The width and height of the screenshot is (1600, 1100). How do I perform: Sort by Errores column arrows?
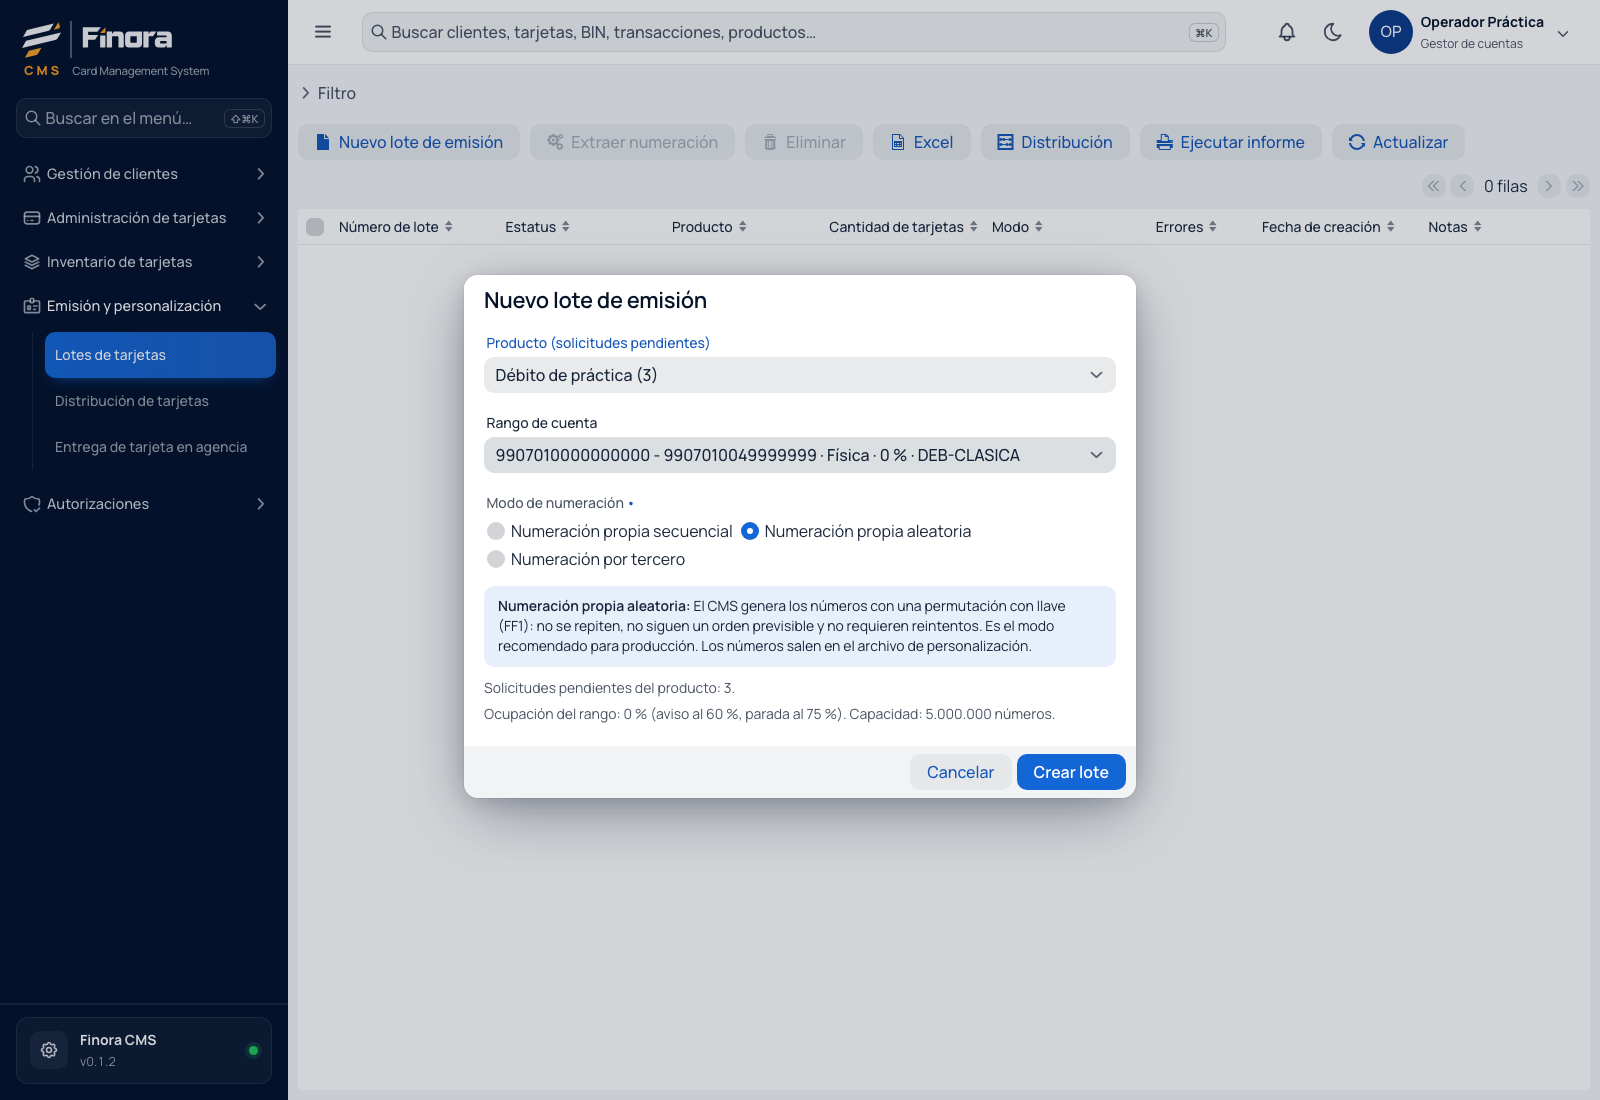point(1213,227)
